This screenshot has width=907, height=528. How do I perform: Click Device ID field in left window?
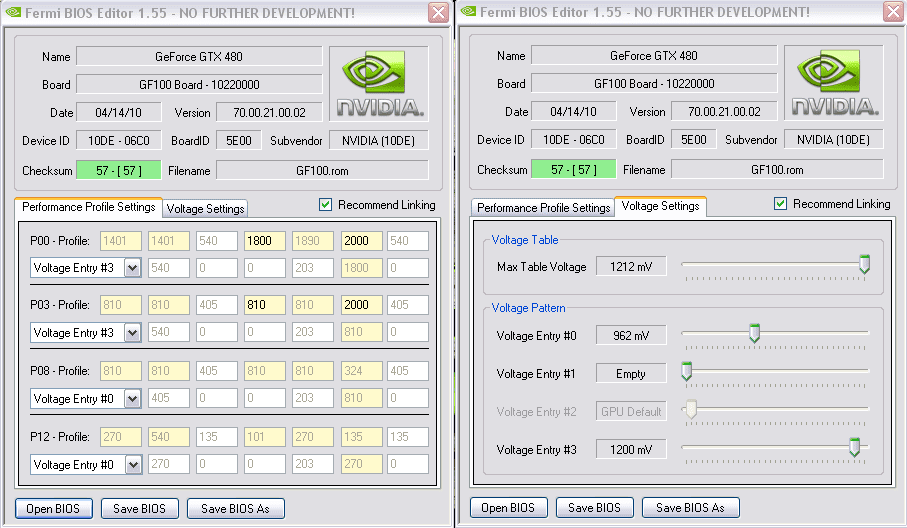(119, 141)
